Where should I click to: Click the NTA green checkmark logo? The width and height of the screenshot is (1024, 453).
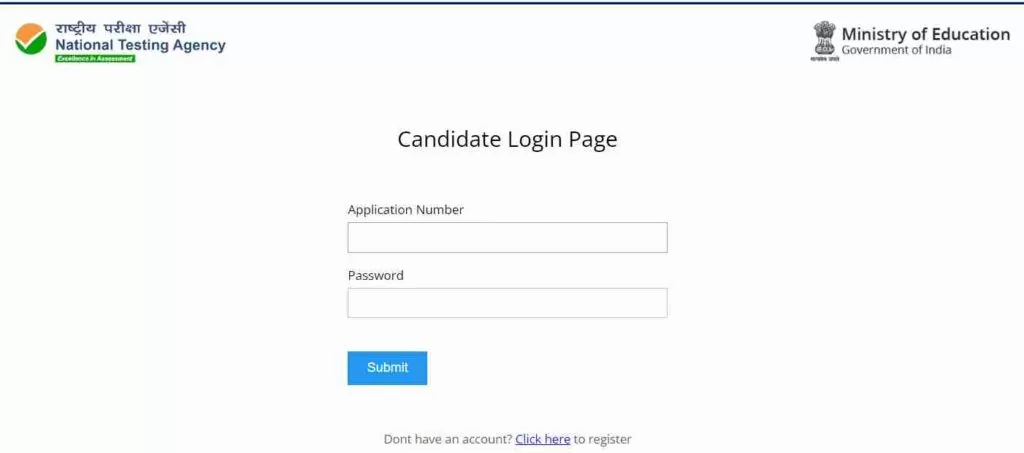coord(31,39)
